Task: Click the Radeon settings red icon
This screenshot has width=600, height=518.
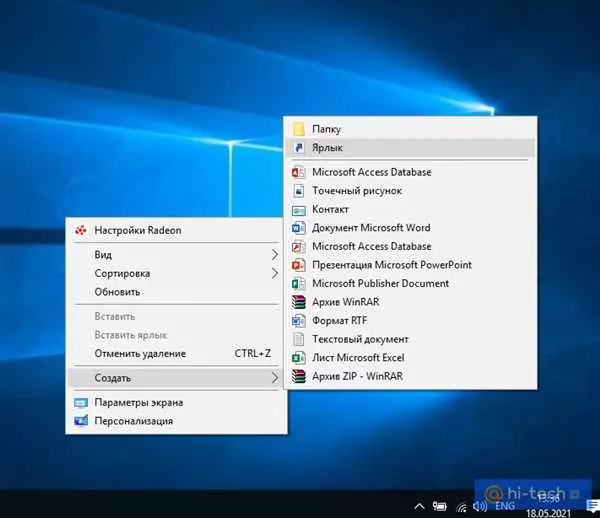Action: [x=80, y=230]
